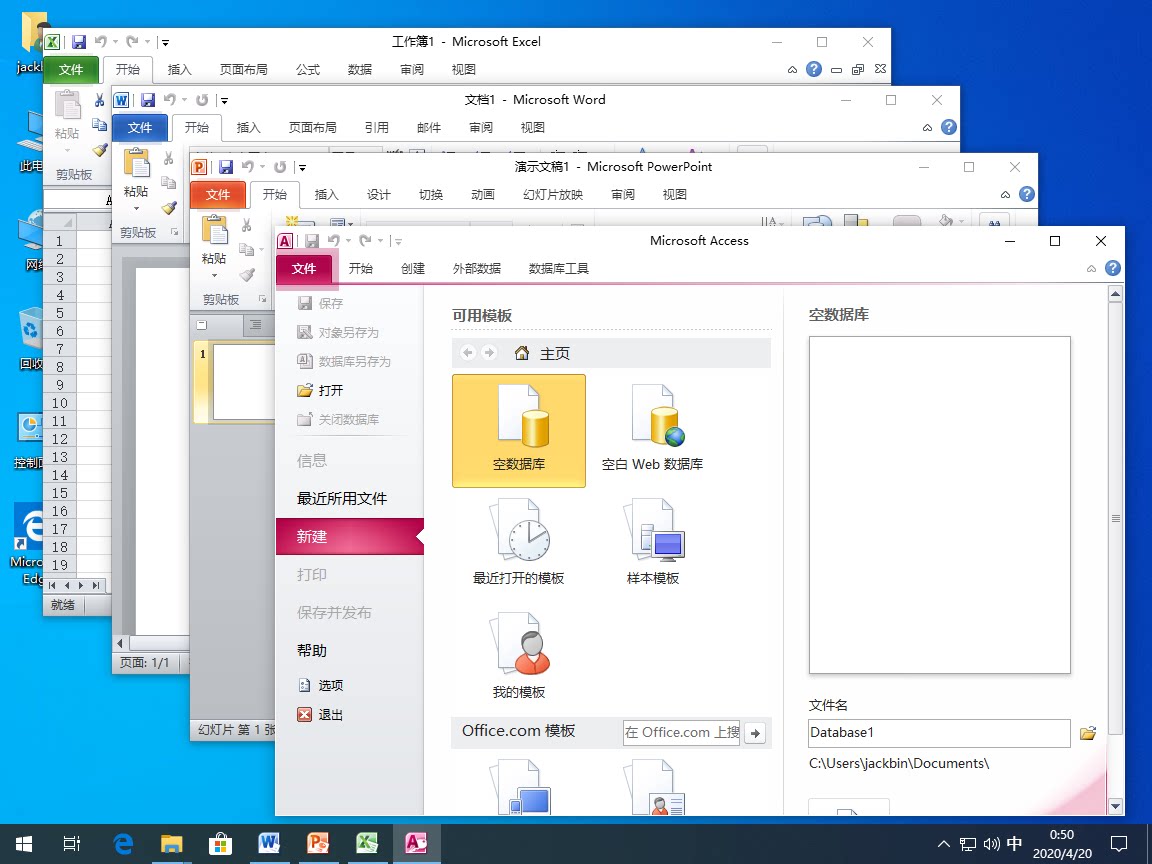1152x864 pixels.
Task: Click the Access help question mark icon
Action: coord(1113,268)
